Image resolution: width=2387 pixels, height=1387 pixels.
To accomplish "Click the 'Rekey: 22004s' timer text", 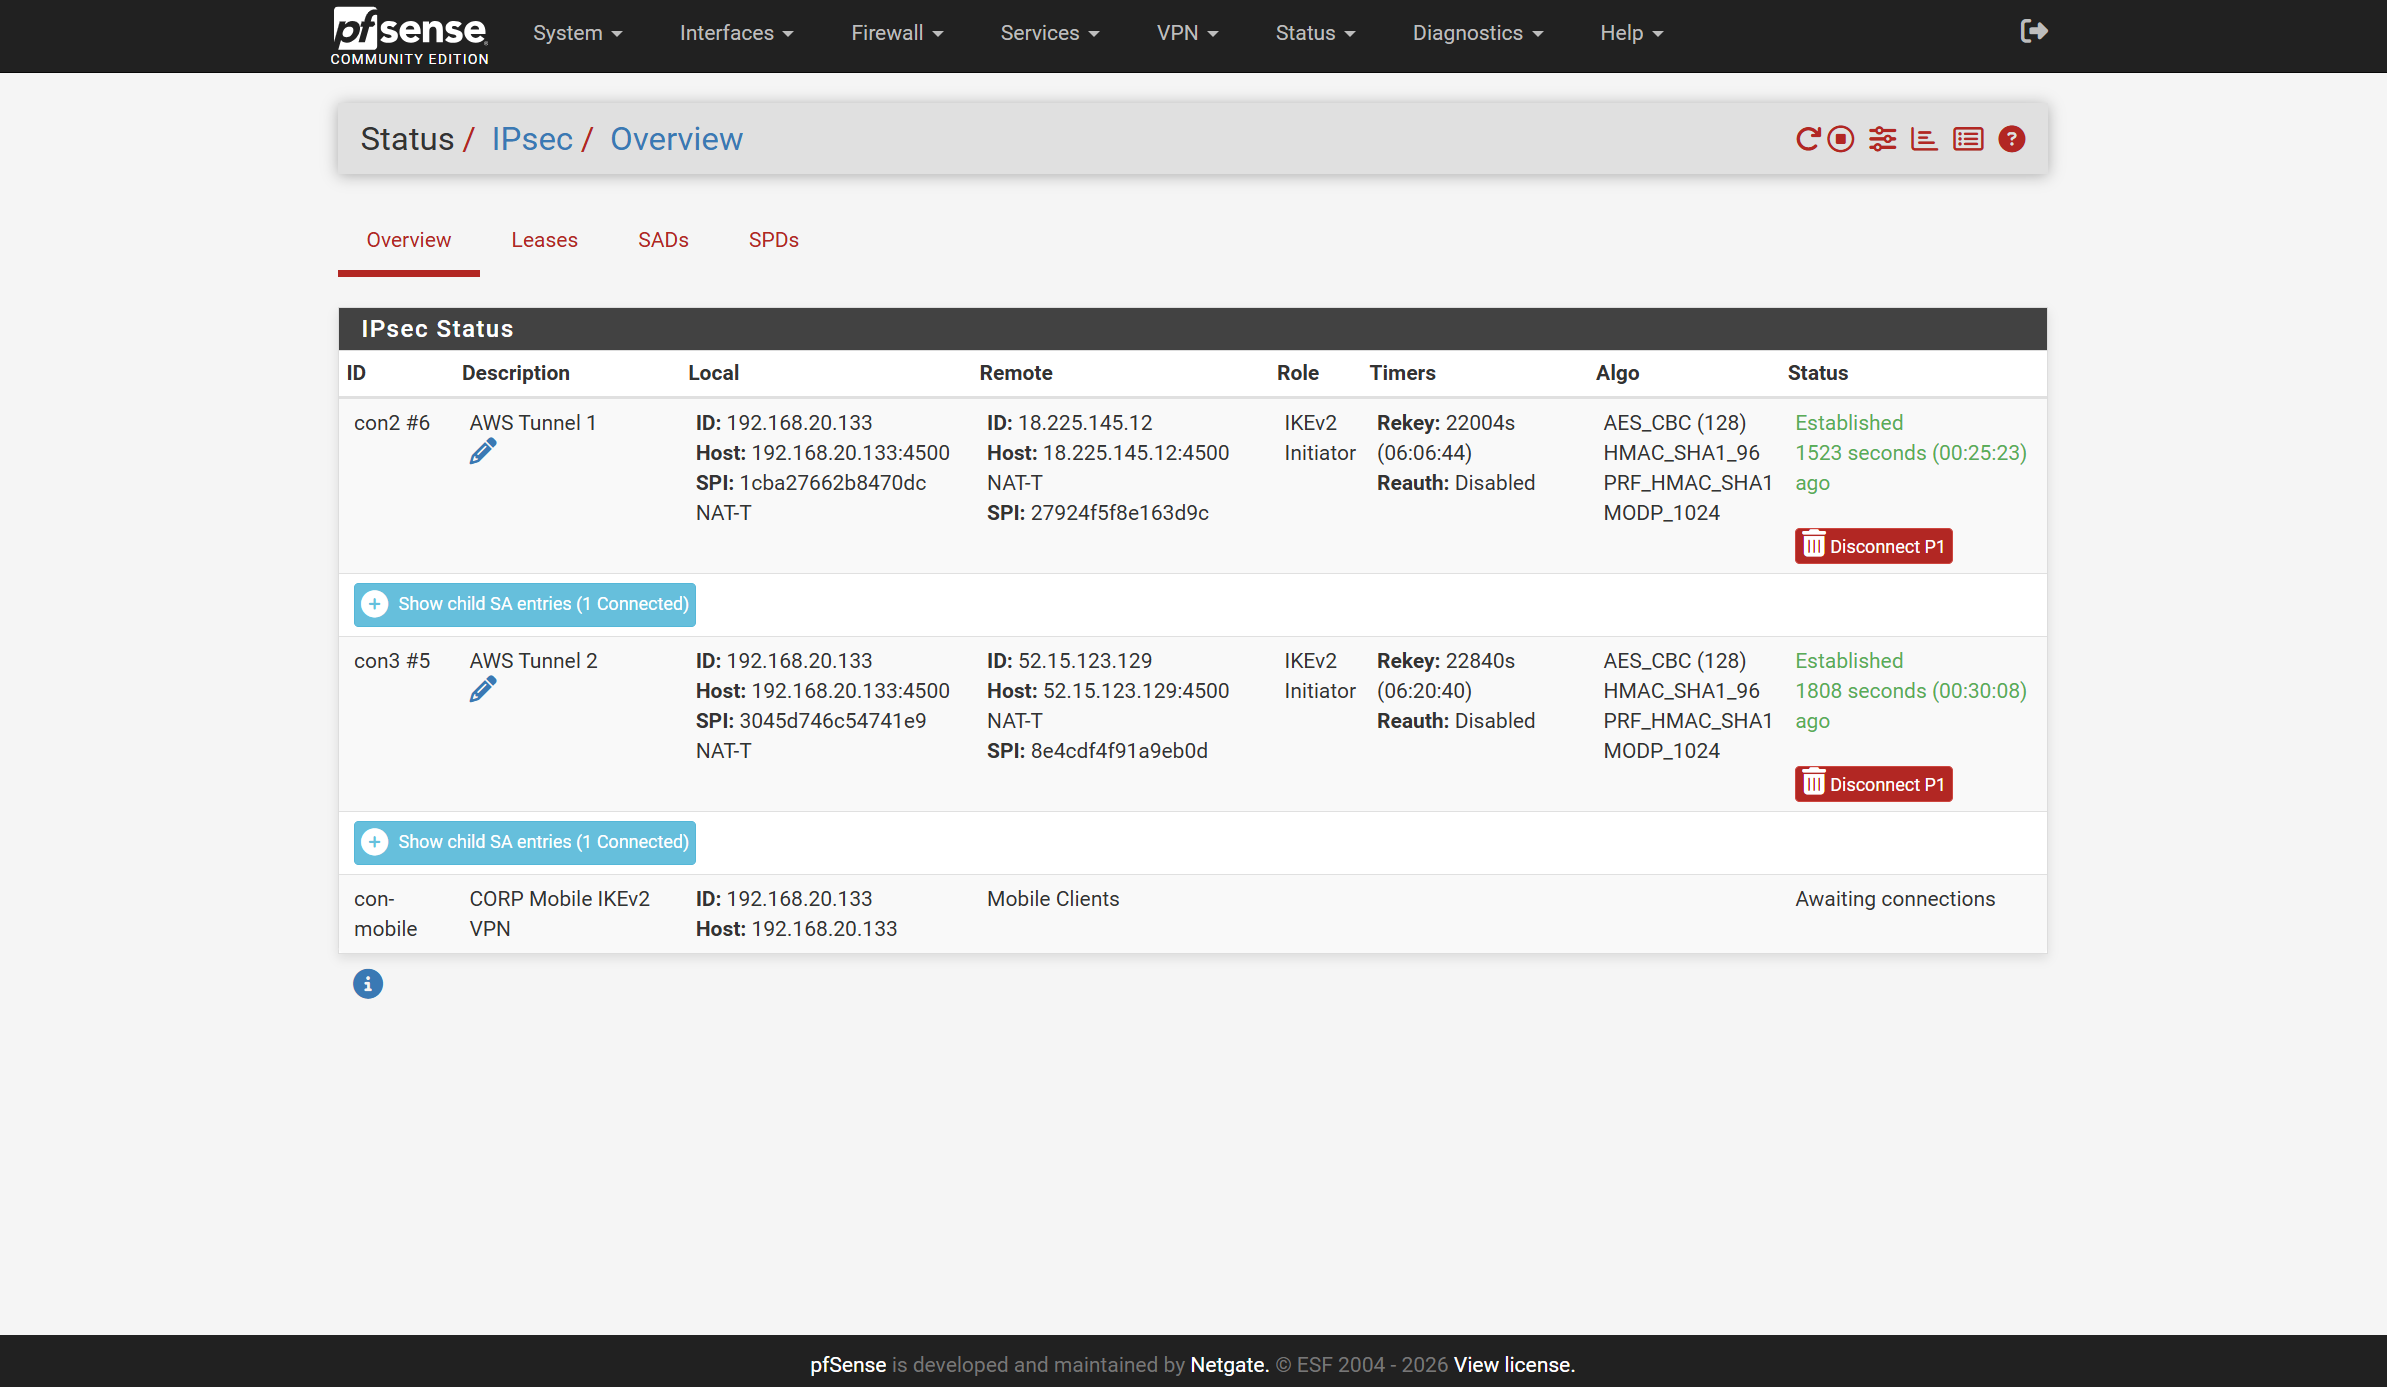I will tap(1446, 423).
